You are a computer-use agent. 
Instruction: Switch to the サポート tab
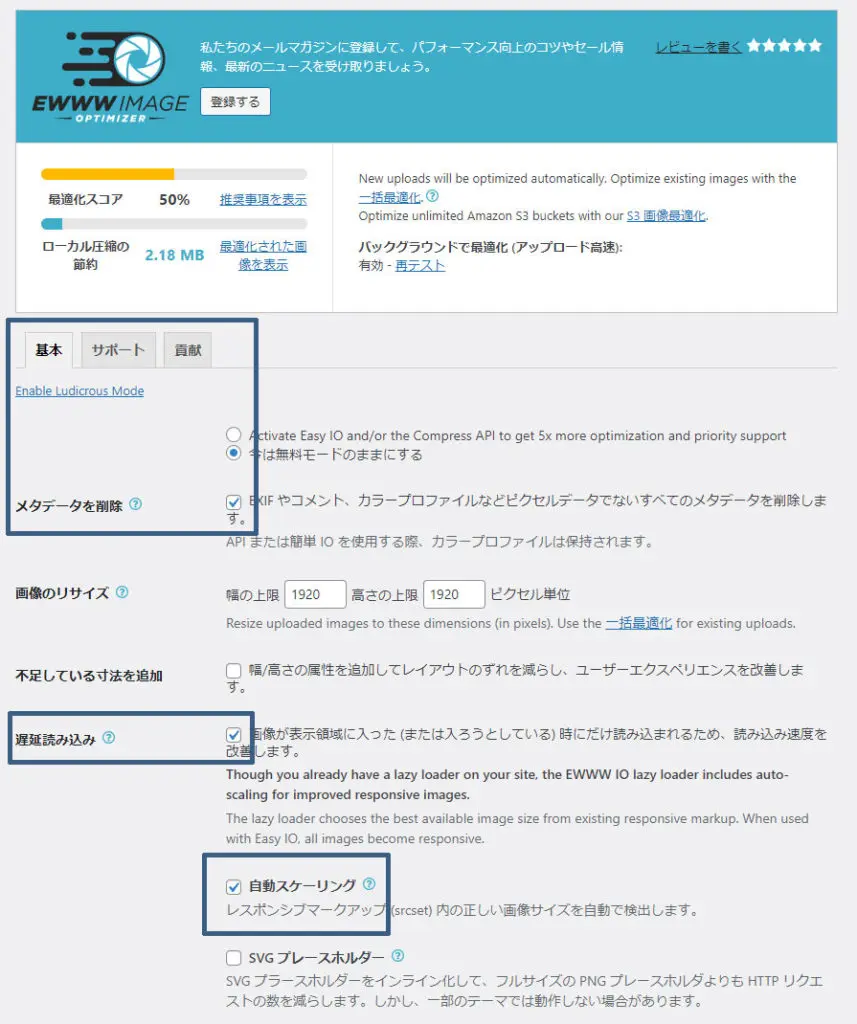pos(118,350)
